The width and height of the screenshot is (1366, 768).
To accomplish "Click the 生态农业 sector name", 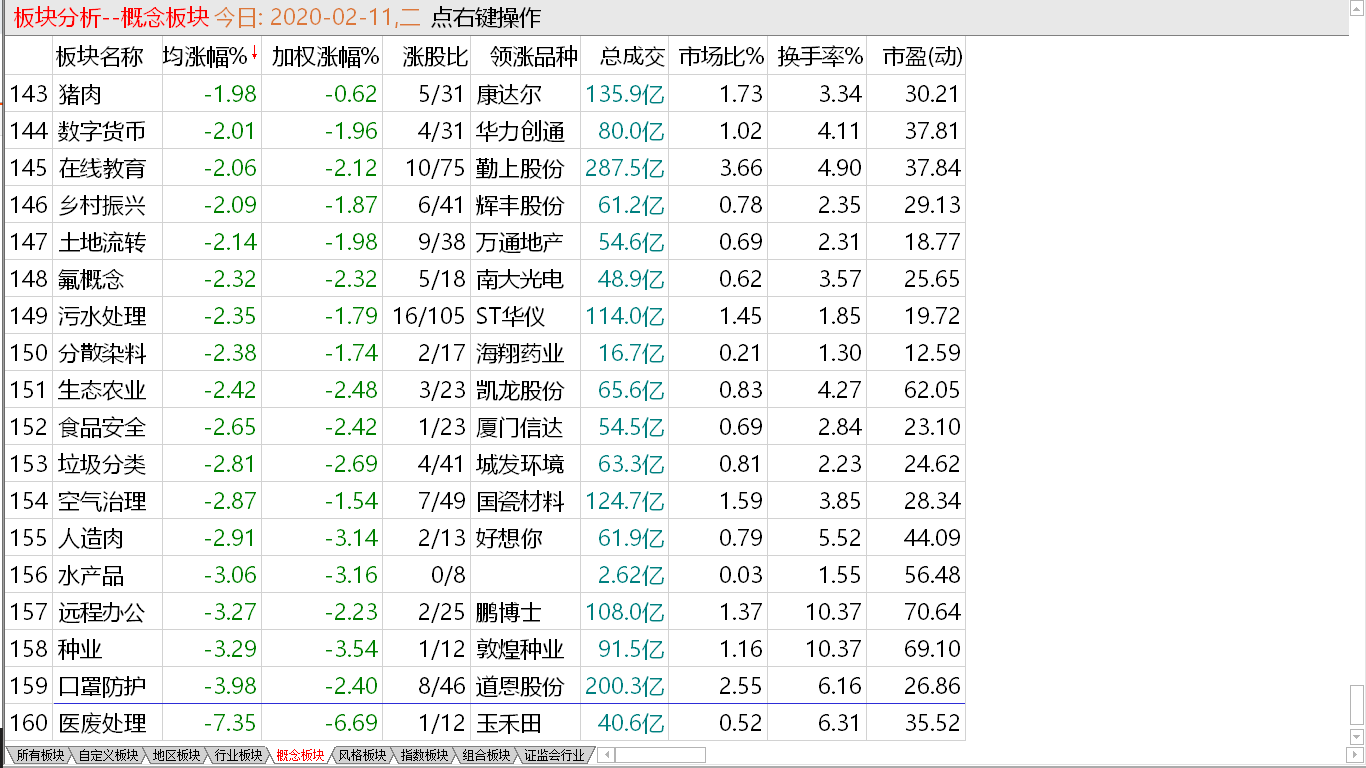I will tap(102, 390).
